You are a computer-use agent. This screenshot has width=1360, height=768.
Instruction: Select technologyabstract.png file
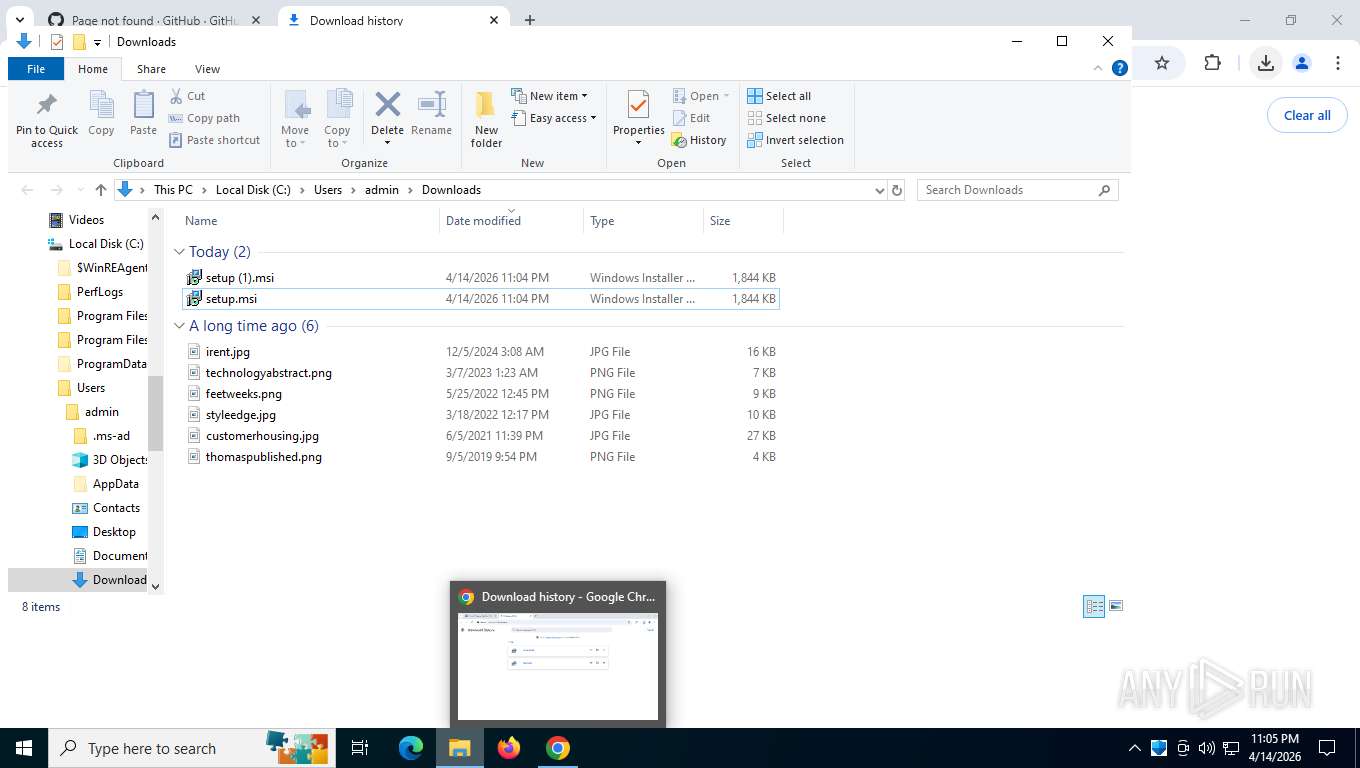click(x=480, y=373)
